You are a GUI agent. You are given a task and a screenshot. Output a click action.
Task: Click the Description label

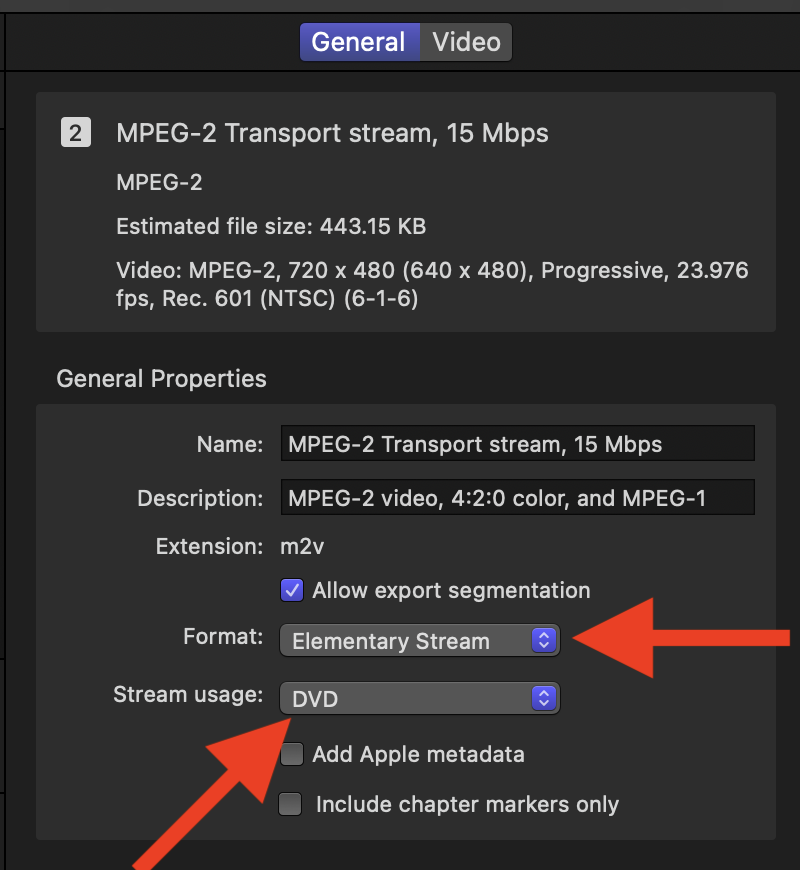200,497
